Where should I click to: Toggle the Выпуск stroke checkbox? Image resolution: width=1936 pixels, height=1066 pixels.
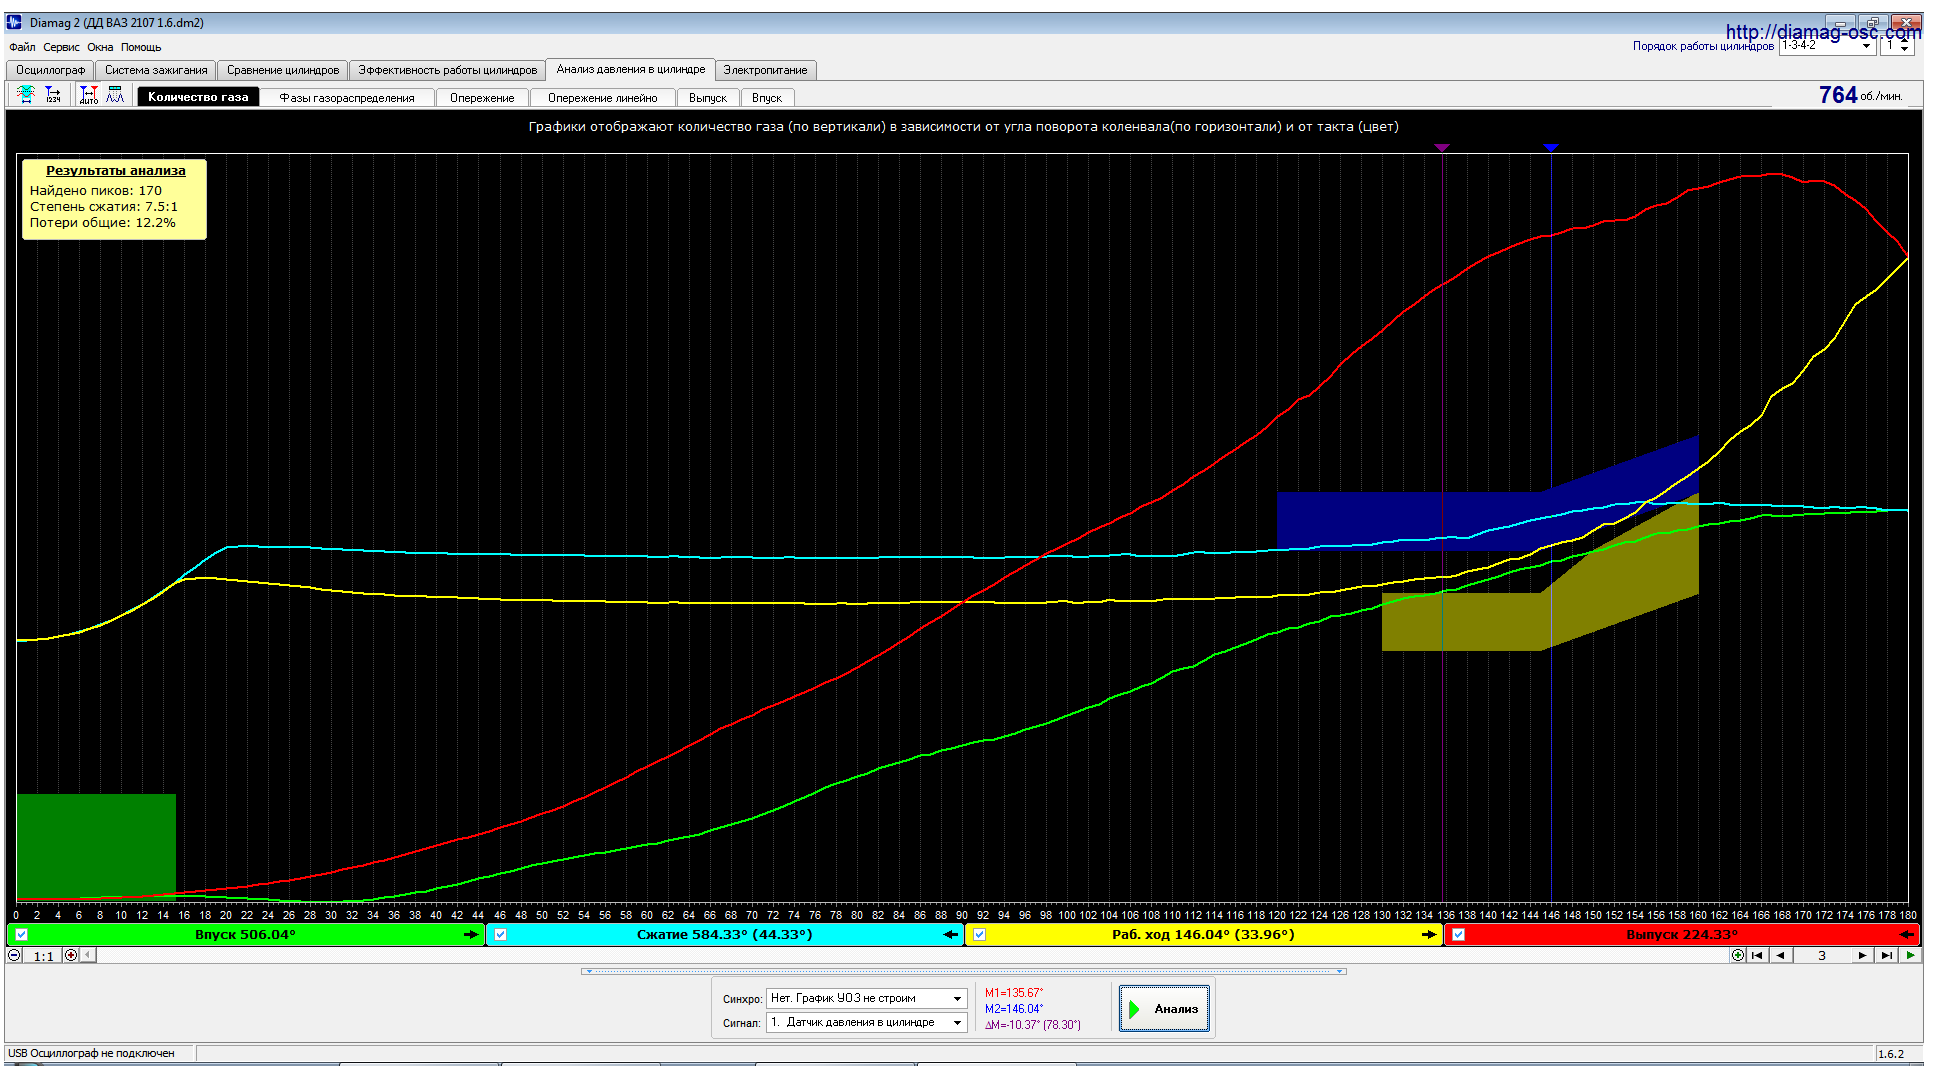click(1459, 935)
